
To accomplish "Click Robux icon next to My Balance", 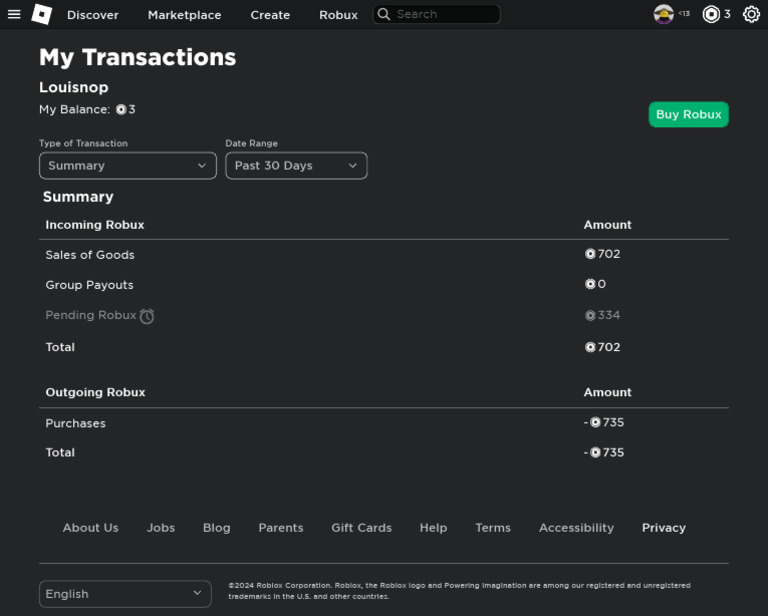I will tap(121, 110).
